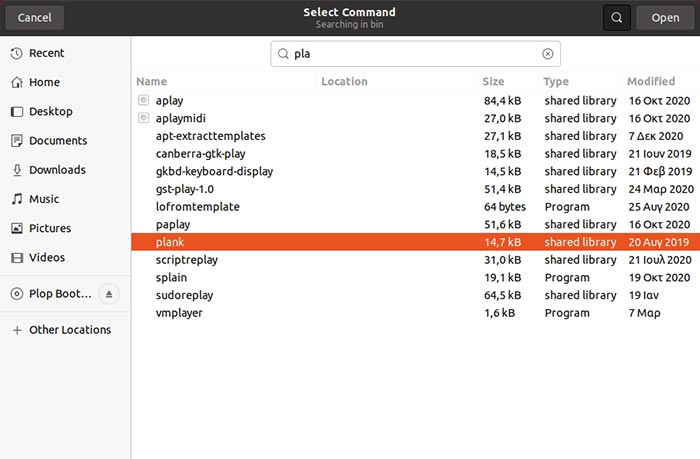This screenshot has height=459, width=700.
Task: Open the Pictures folder
Action: pyautogui.click(x=65, y=228)
